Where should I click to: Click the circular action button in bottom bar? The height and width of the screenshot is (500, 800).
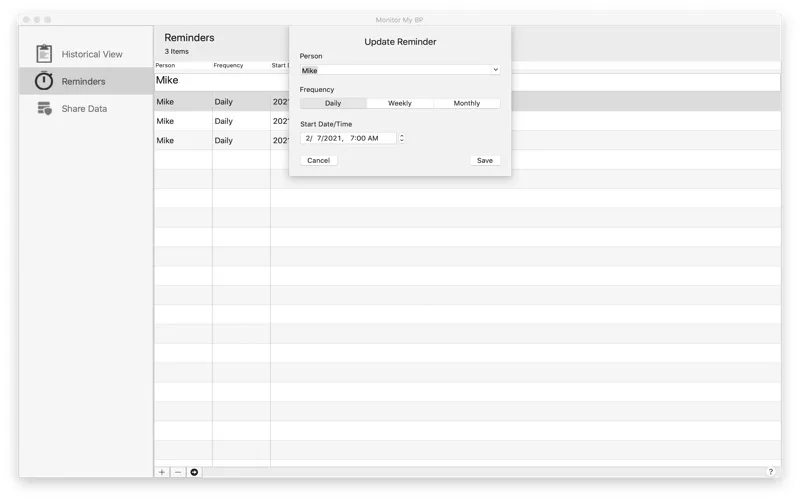(194, 472)
